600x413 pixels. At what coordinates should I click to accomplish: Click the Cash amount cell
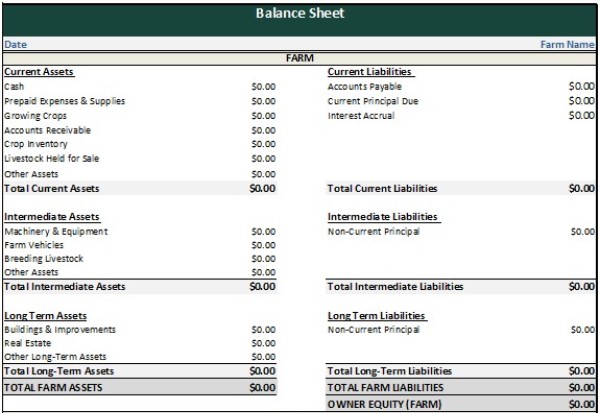click(x=262, y=87)
